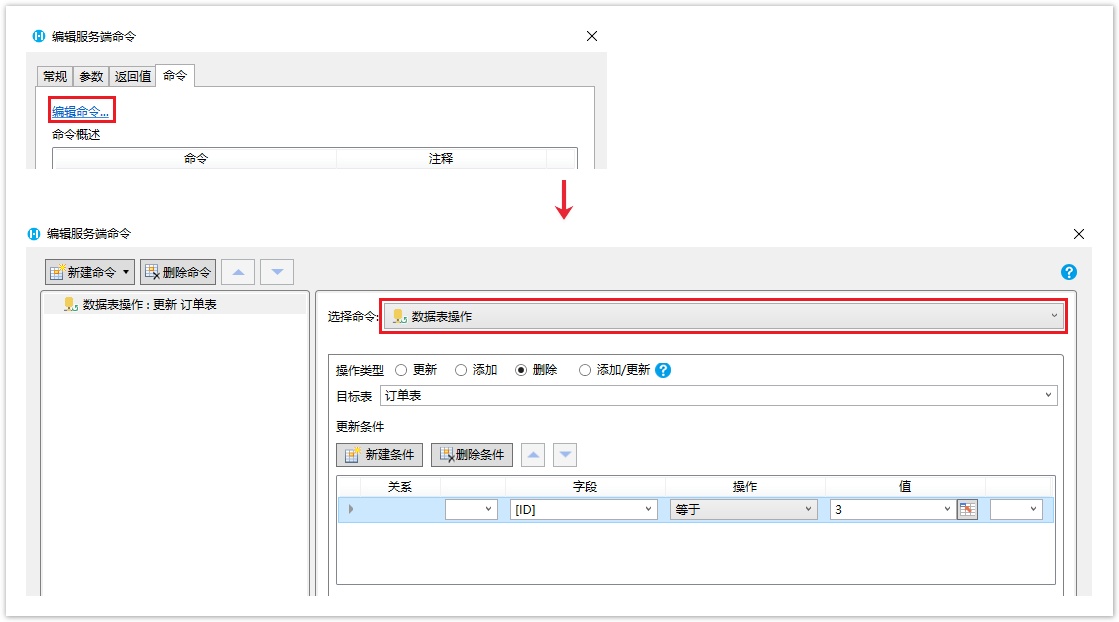This screenshot has height=622, width=1119.
Task: Select the 更新 operation type
Action: pos(401,370)
